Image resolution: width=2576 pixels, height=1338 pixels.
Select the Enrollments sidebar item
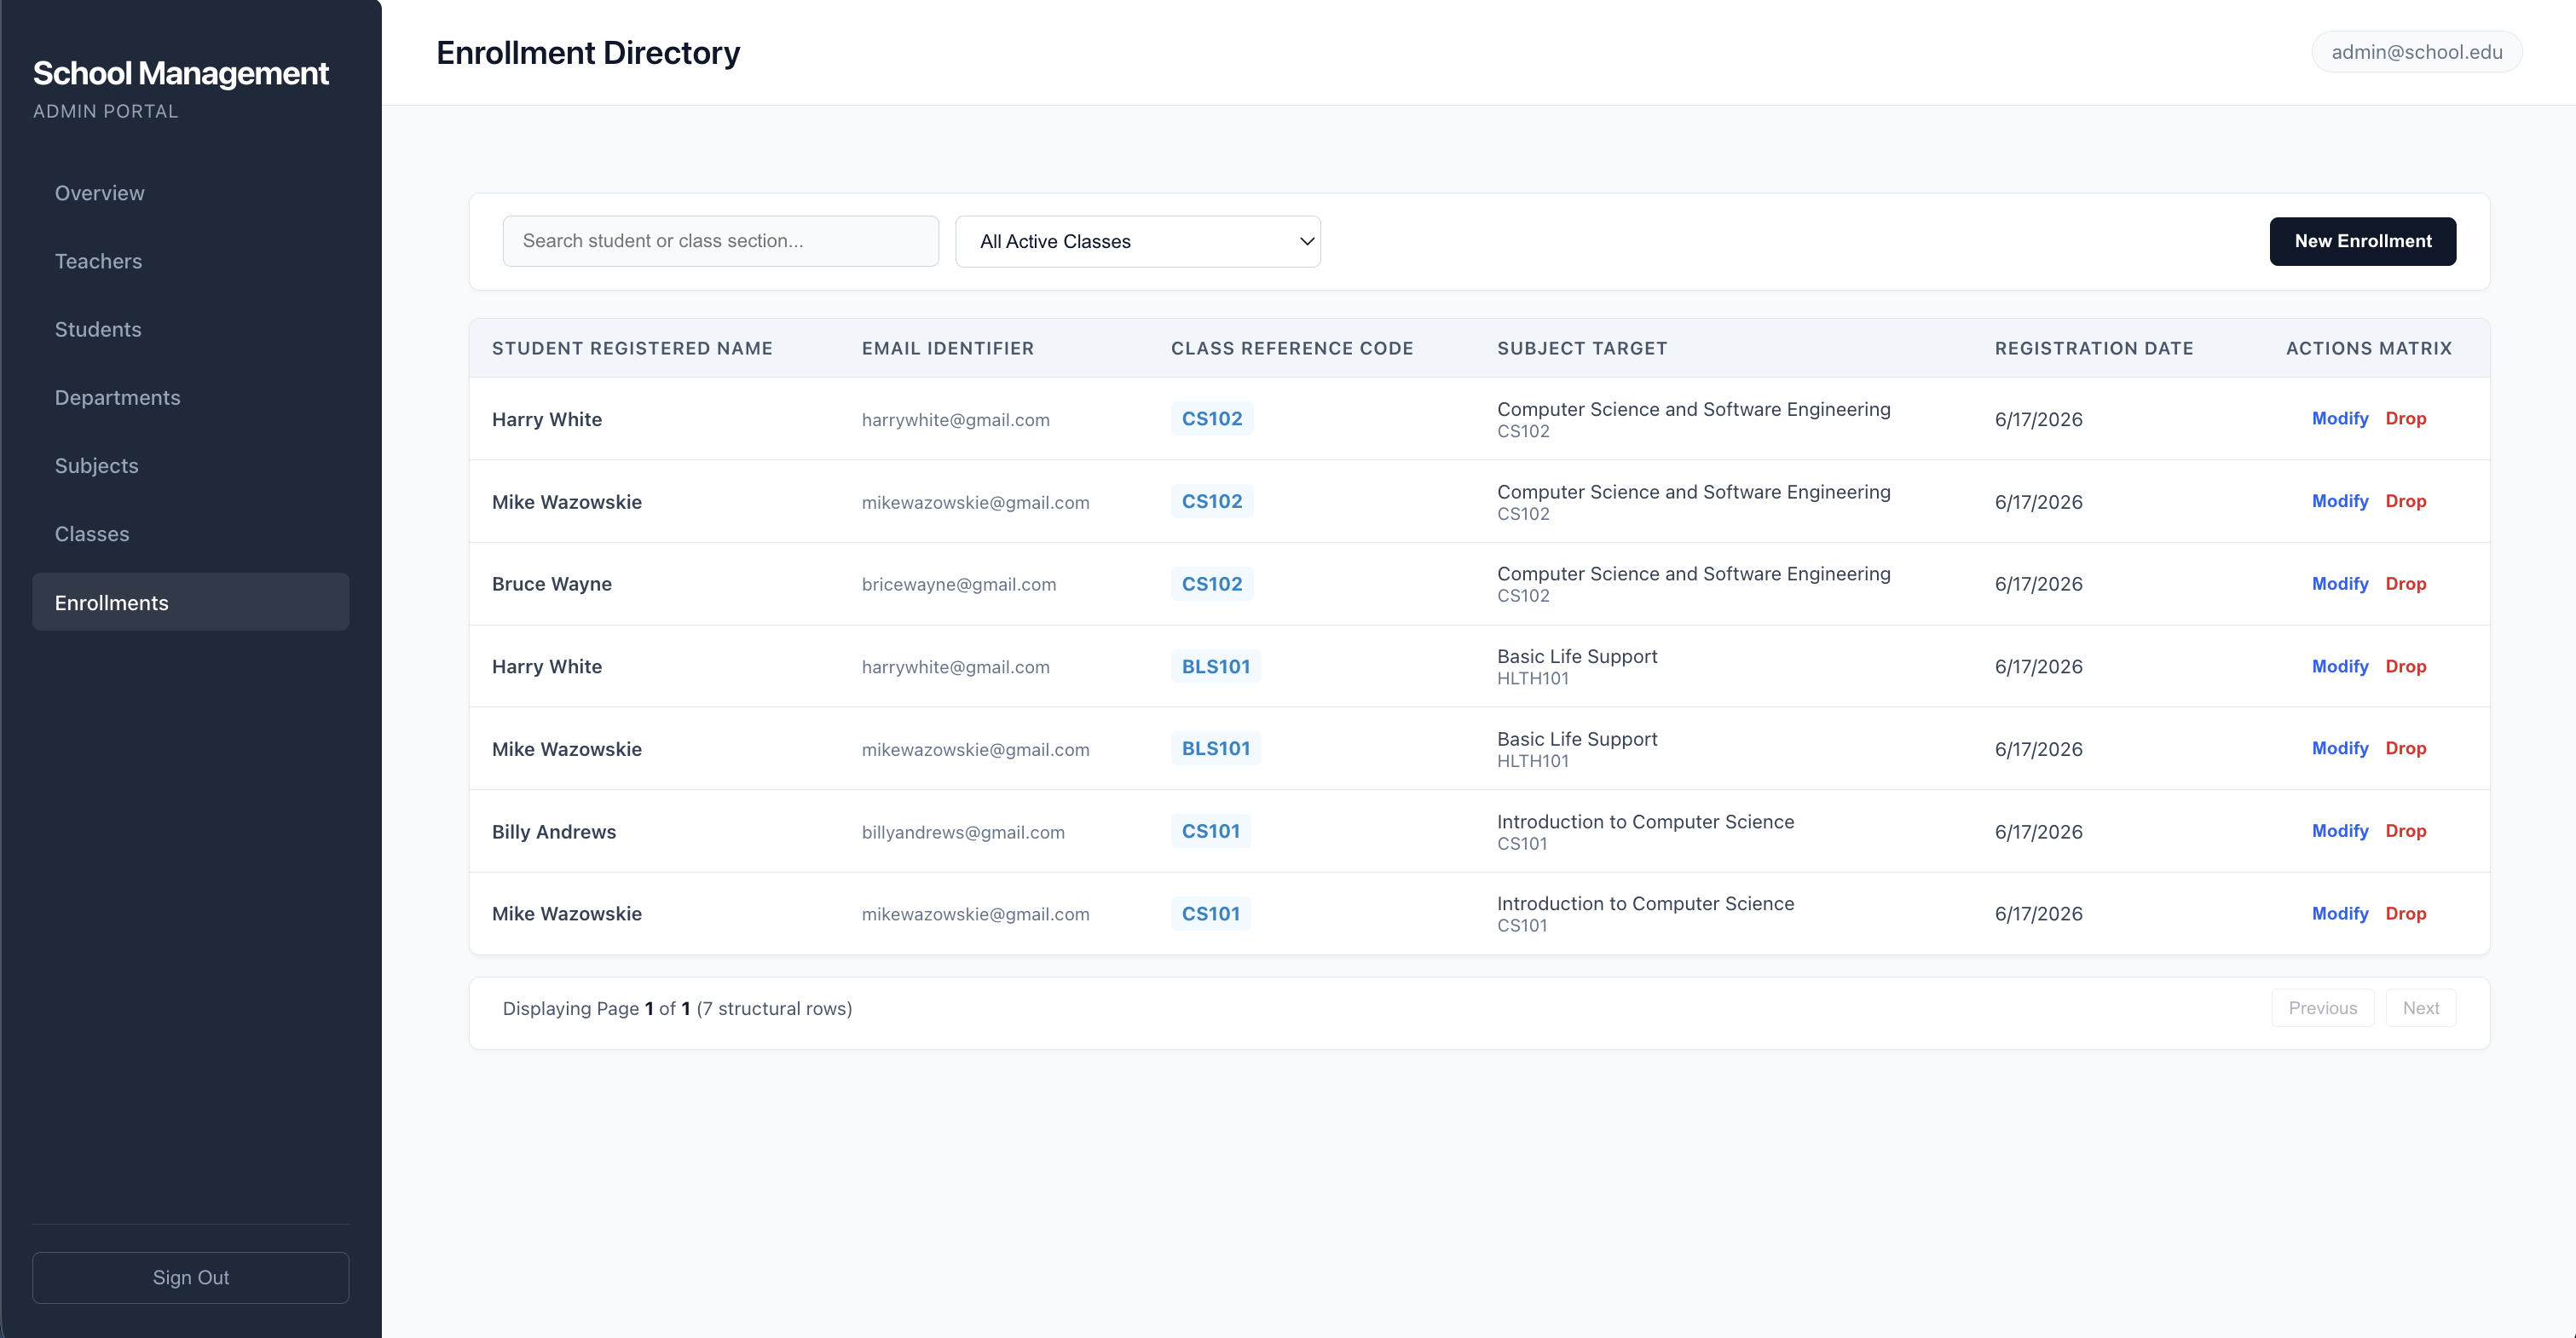point(190,602)
